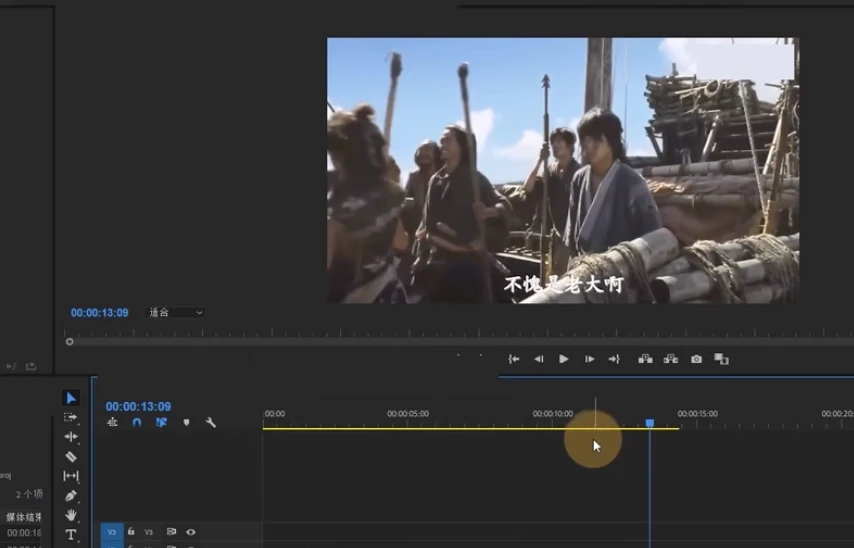Click the 00:00:10:00 ruler mark
This screenshot has width=854, height=548.
(553, 413)
